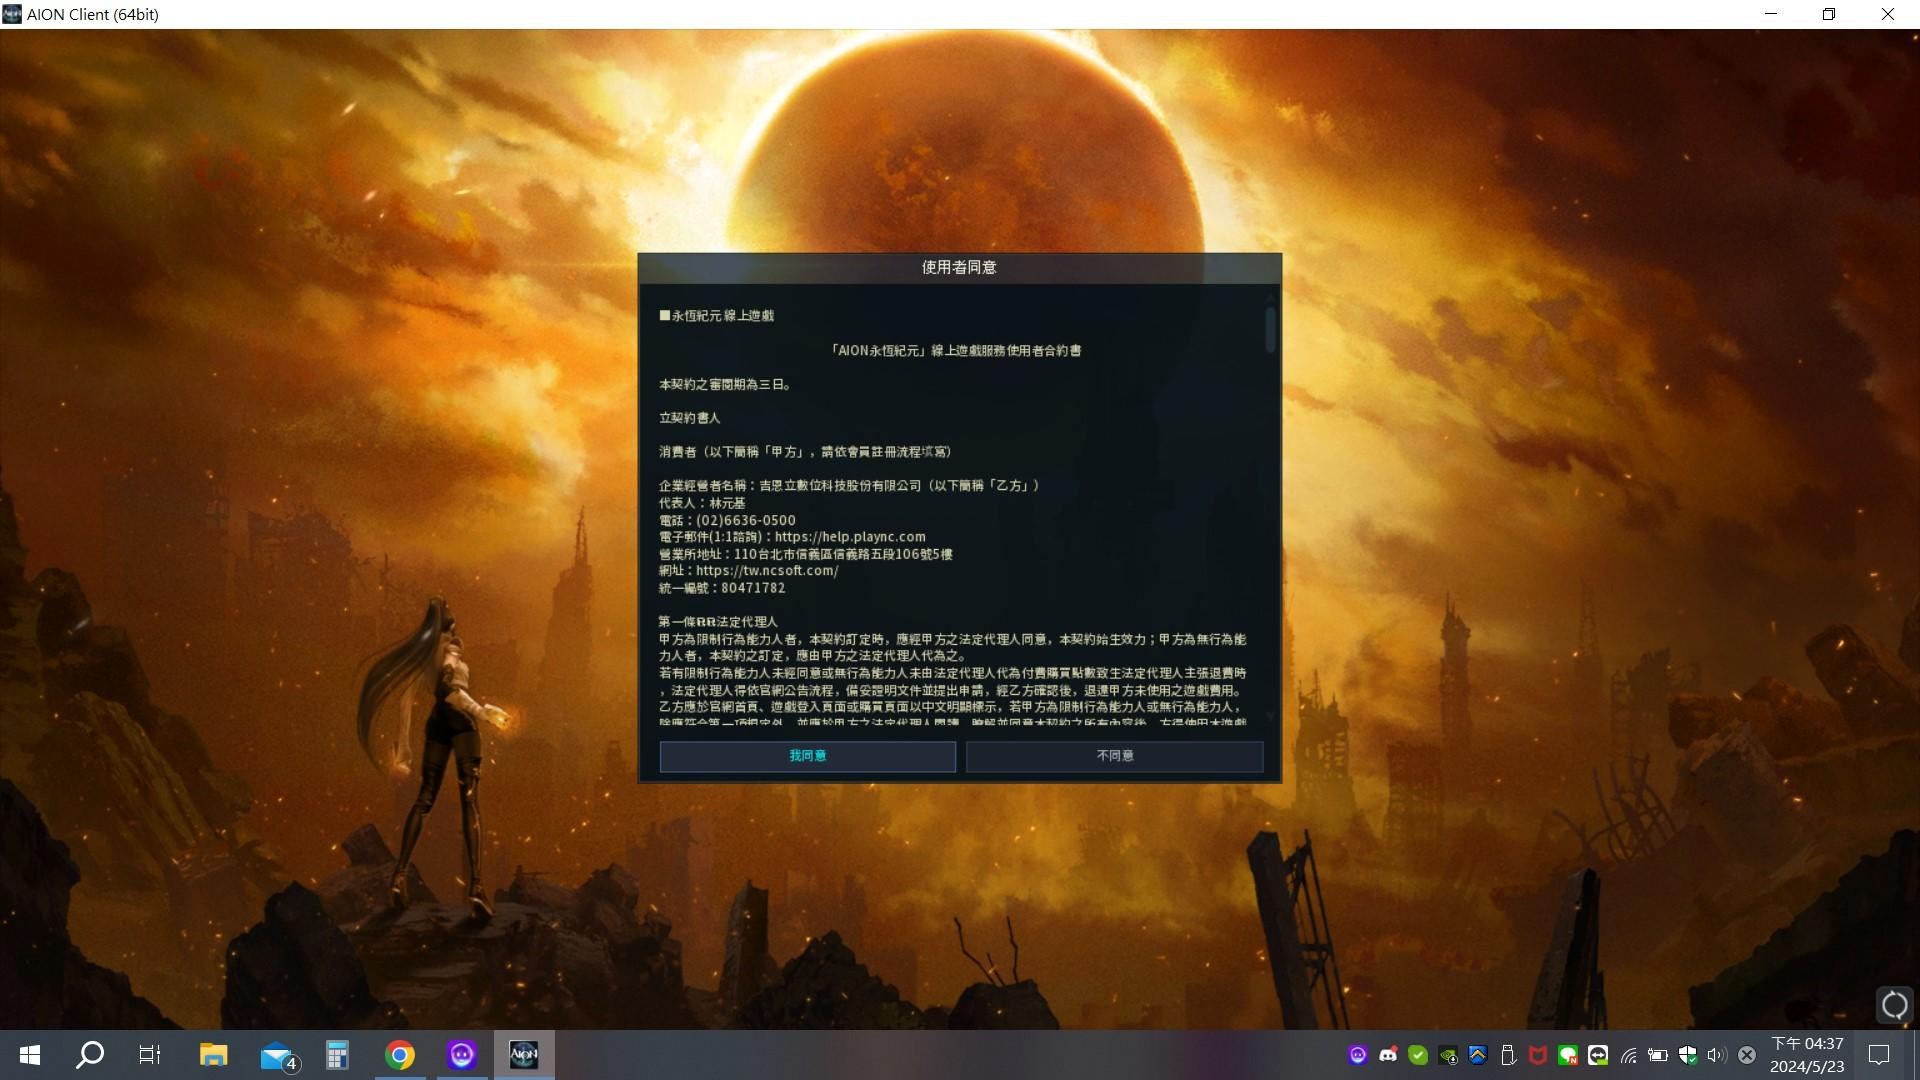Viewport: 1920px width, 1080px height.
Task: Open Calculator from the taskbar
Action: coord(337,1055)
